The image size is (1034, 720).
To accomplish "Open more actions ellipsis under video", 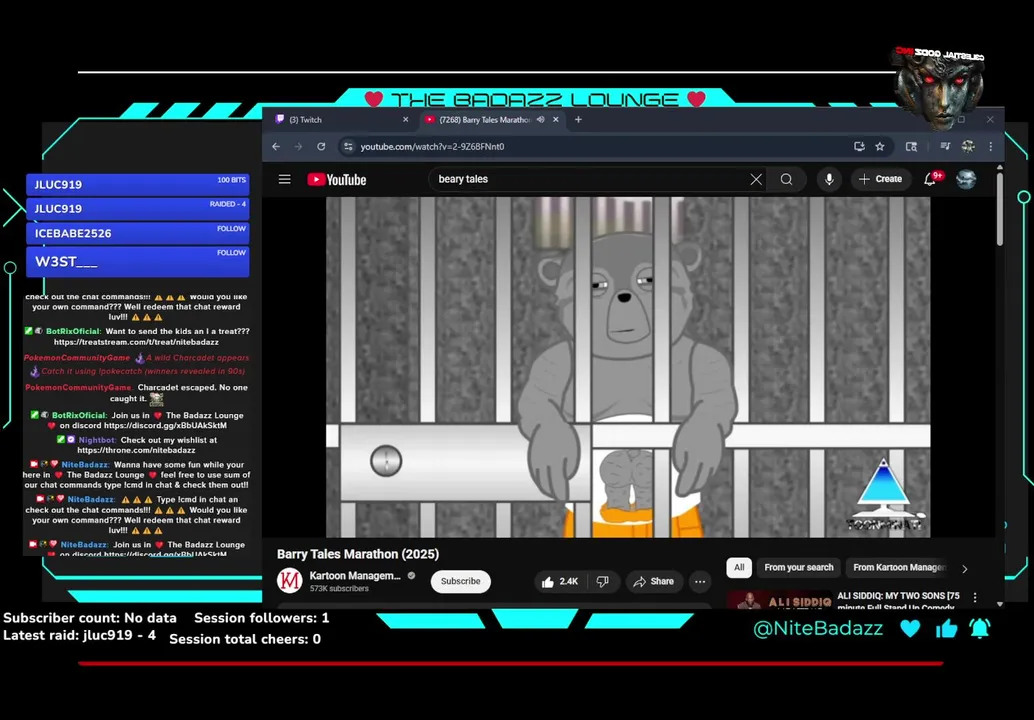I will [x=700, y=582].
